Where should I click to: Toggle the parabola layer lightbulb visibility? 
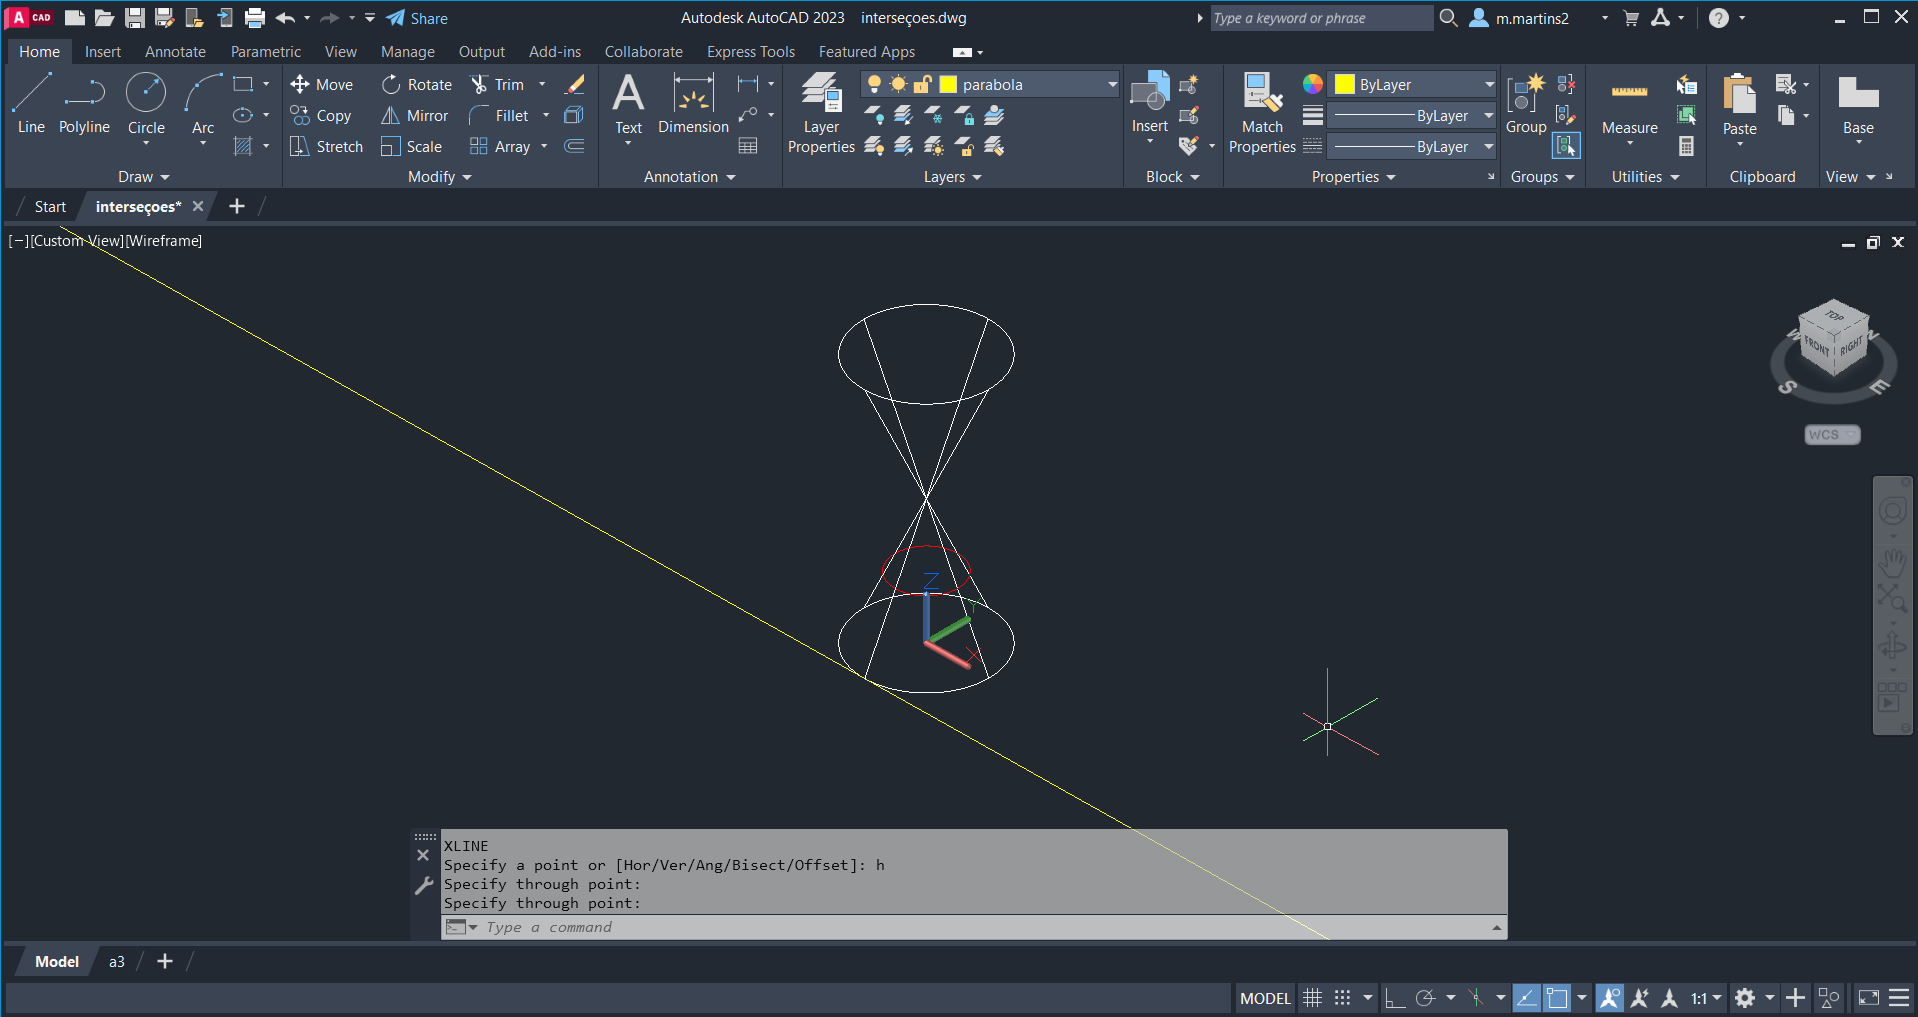tap(875, 85)
